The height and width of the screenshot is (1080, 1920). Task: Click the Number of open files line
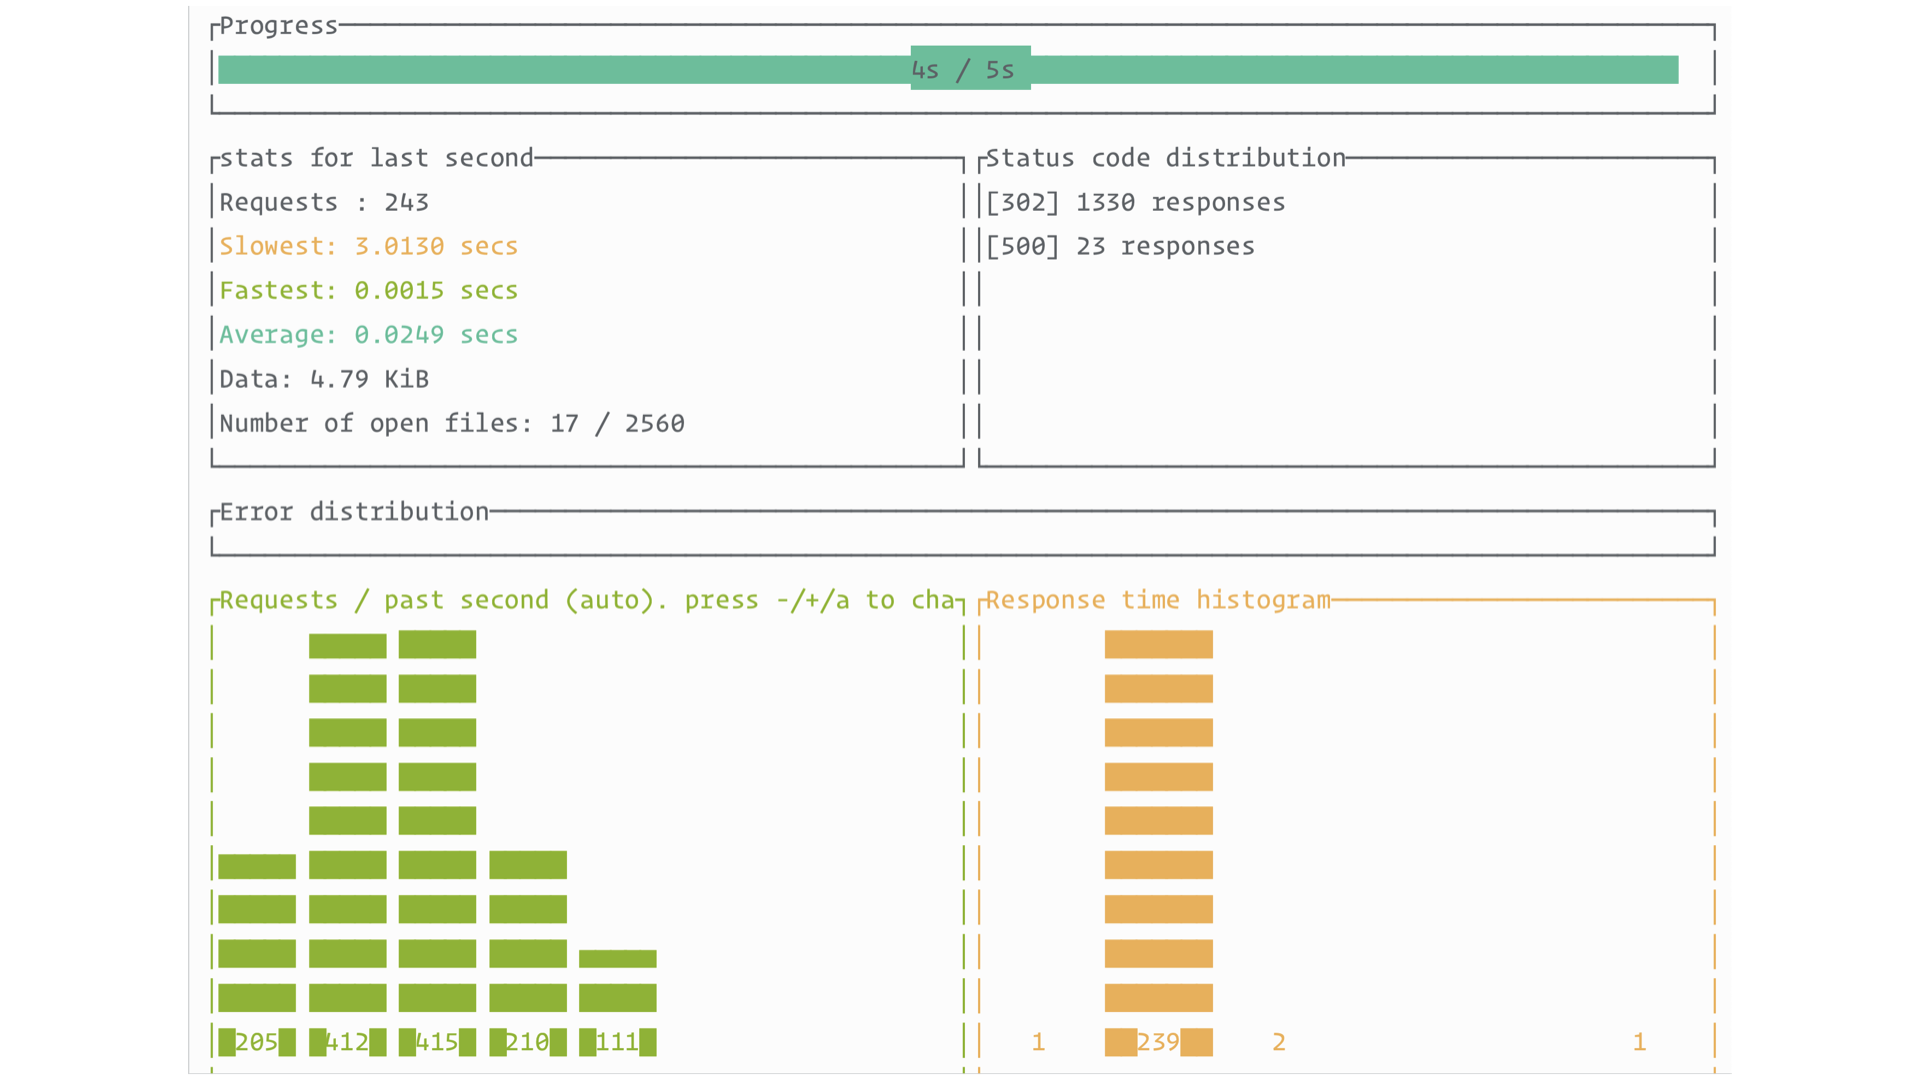[x=451, y=423]
